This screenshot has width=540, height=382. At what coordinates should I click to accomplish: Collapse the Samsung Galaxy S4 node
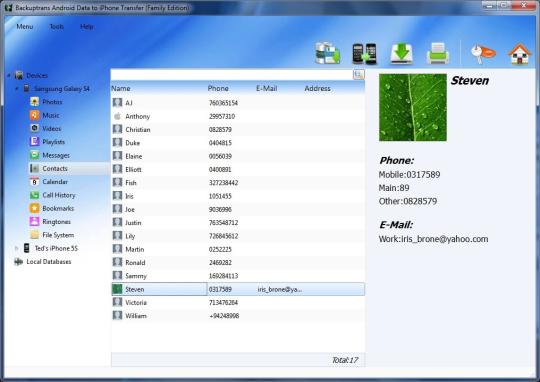click(16, 89)
